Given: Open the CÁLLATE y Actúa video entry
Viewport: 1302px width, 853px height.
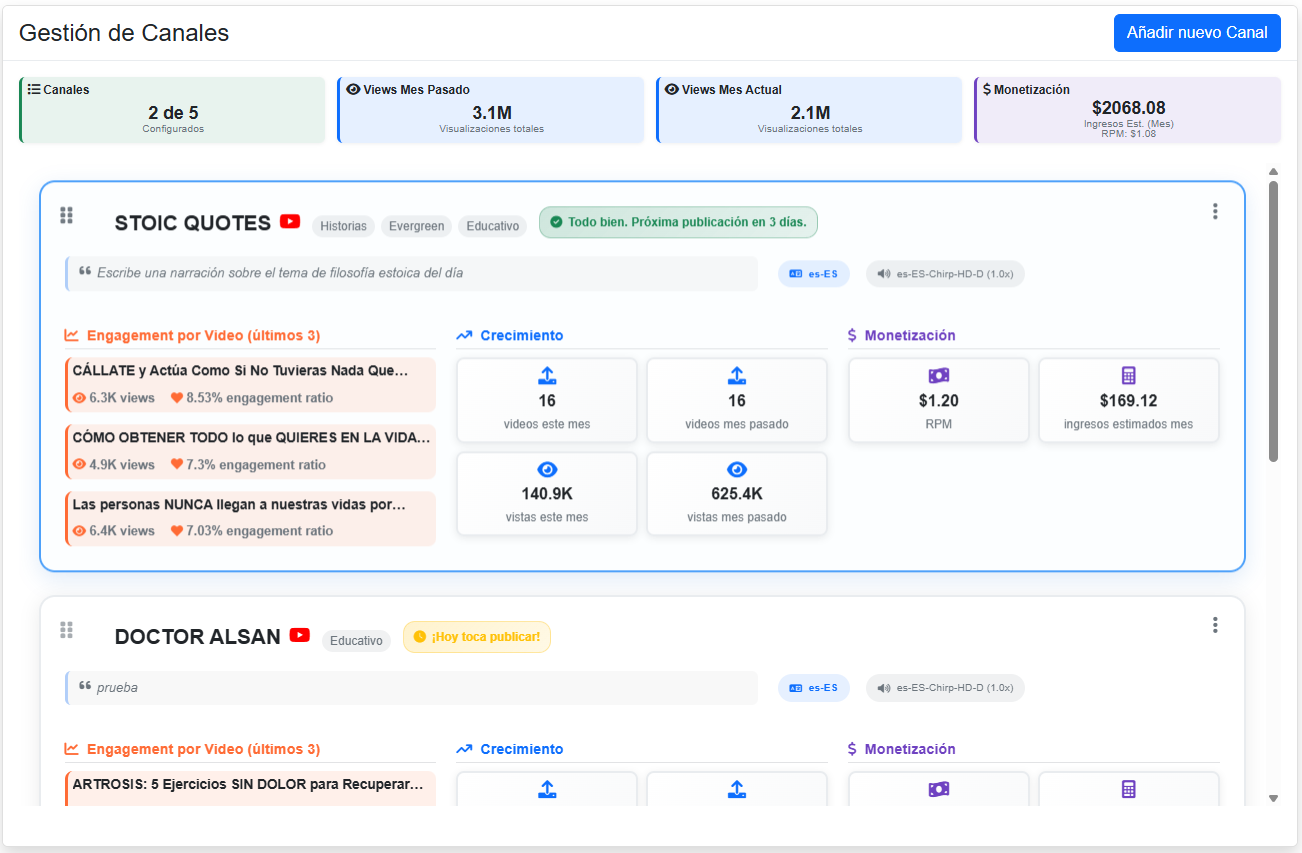Looking at the screenshot, I should 250,384.
